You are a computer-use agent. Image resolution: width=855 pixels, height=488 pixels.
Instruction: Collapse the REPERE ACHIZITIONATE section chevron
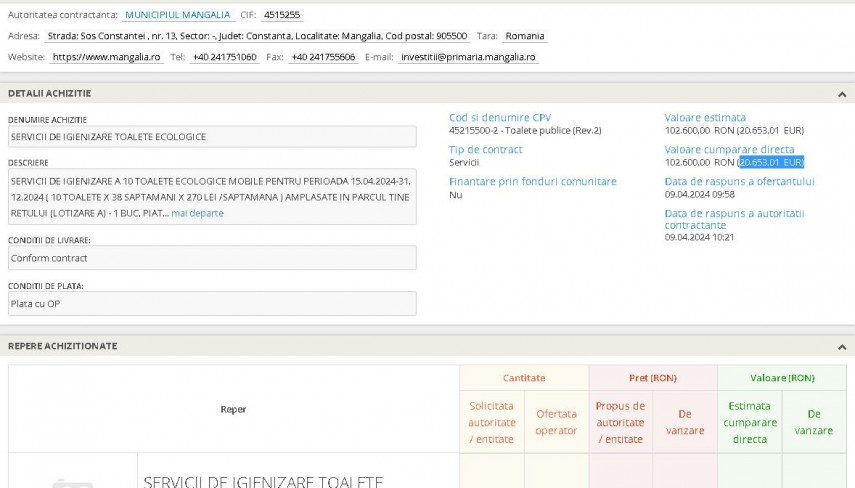841,346
